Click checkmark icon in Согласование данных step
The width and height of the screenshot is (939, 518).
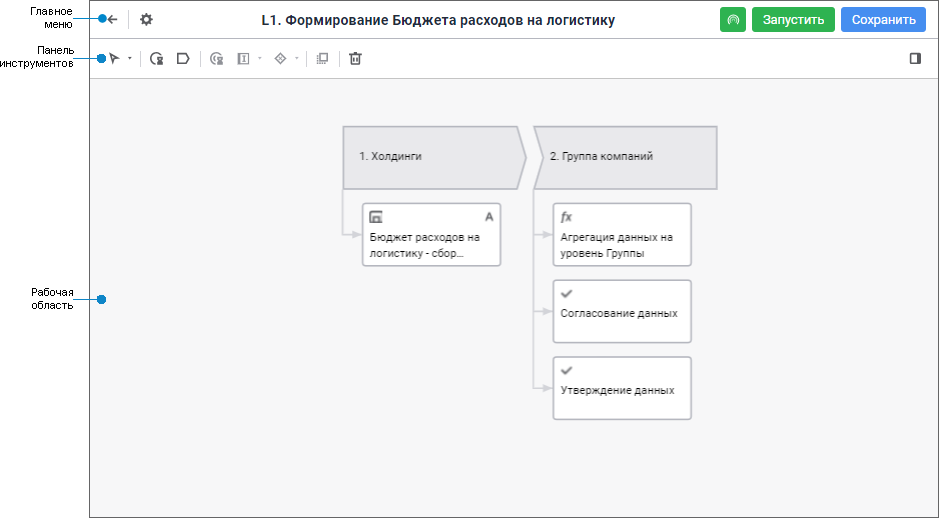(566, 293)
